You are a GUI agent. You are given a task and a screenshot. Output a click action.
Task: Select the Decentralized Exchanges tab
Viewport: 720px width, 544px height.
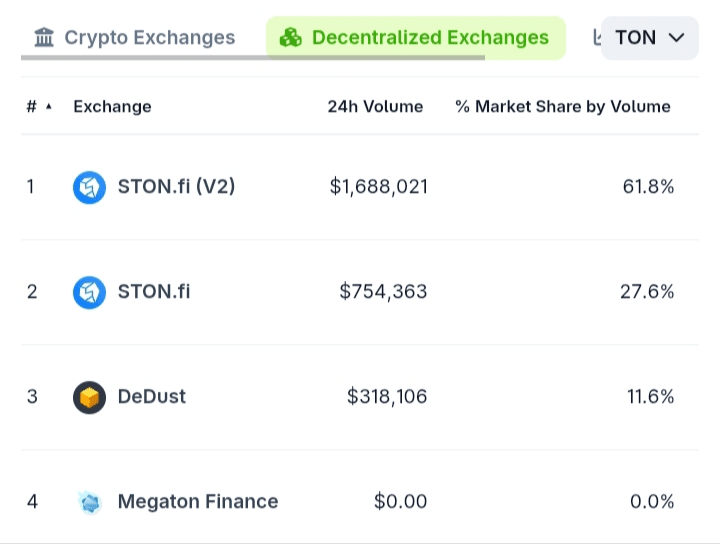point(429,38)
